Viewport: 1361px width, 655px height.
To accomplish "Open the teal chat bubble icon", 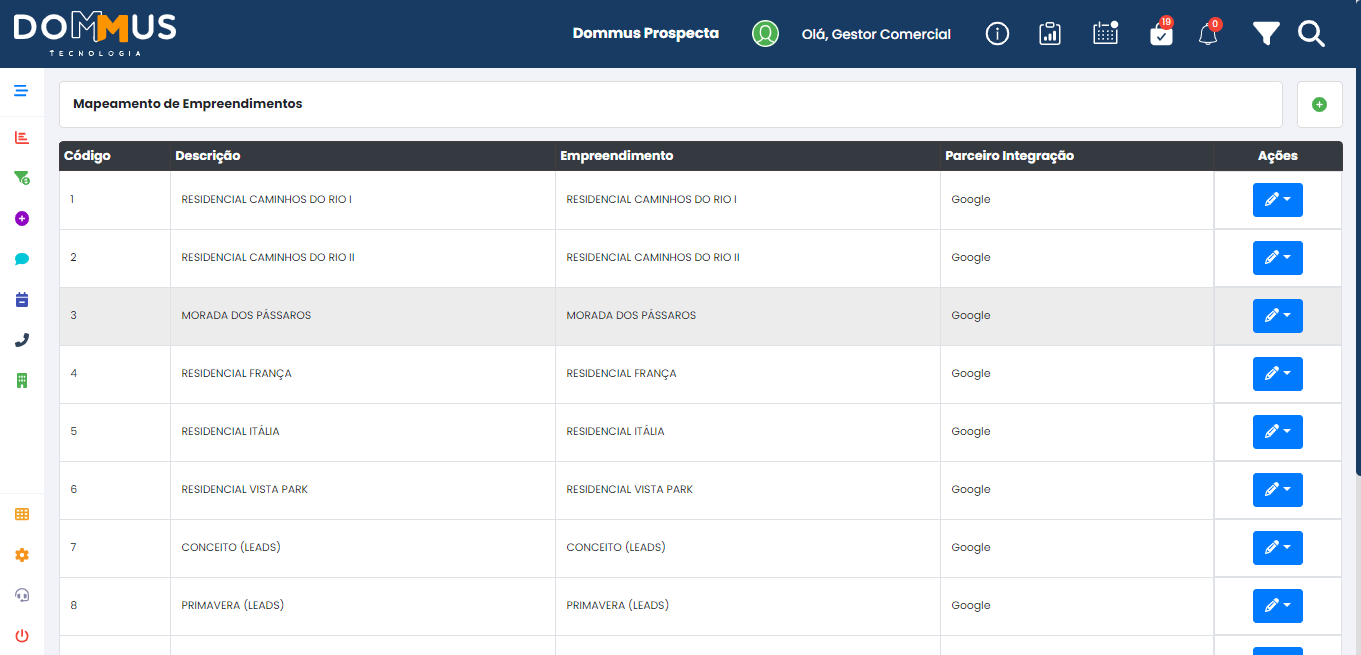I will coord(22,259).
